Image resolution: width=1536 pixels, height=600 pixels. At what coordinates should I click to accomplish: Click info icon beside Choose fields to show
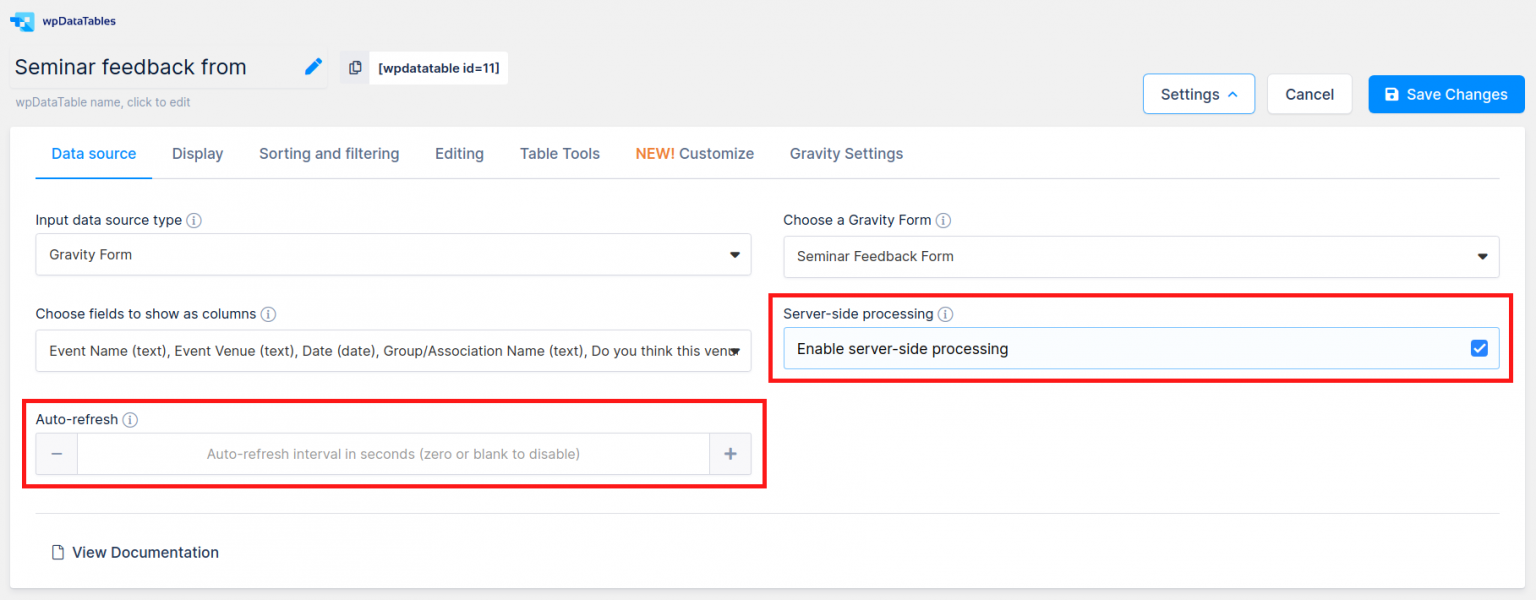268,314
